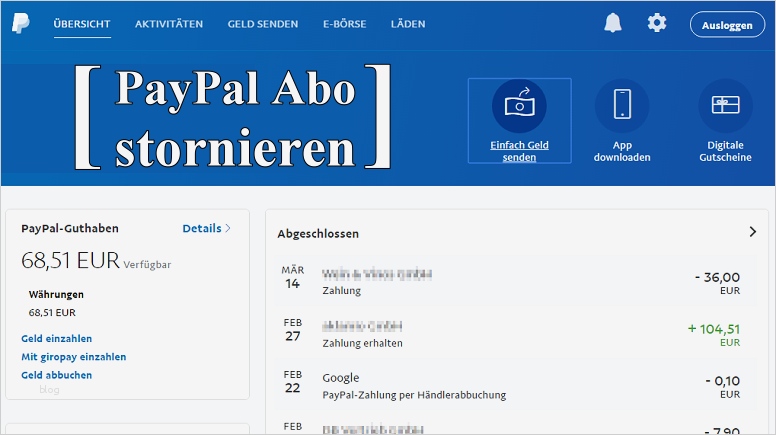Click the PayPal logo icon
The image size is (776, 435).
21,23
